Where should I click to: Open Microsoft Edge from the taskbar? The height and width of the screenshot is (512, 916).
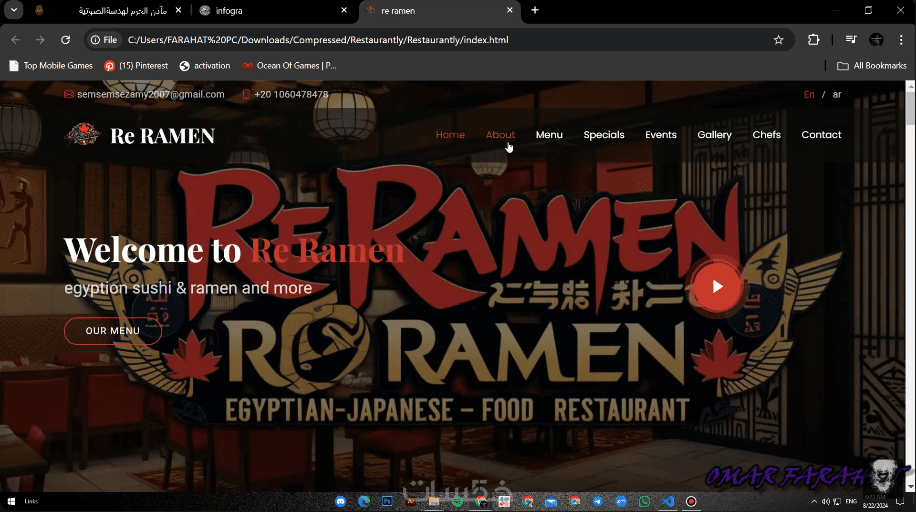(364, 501)
